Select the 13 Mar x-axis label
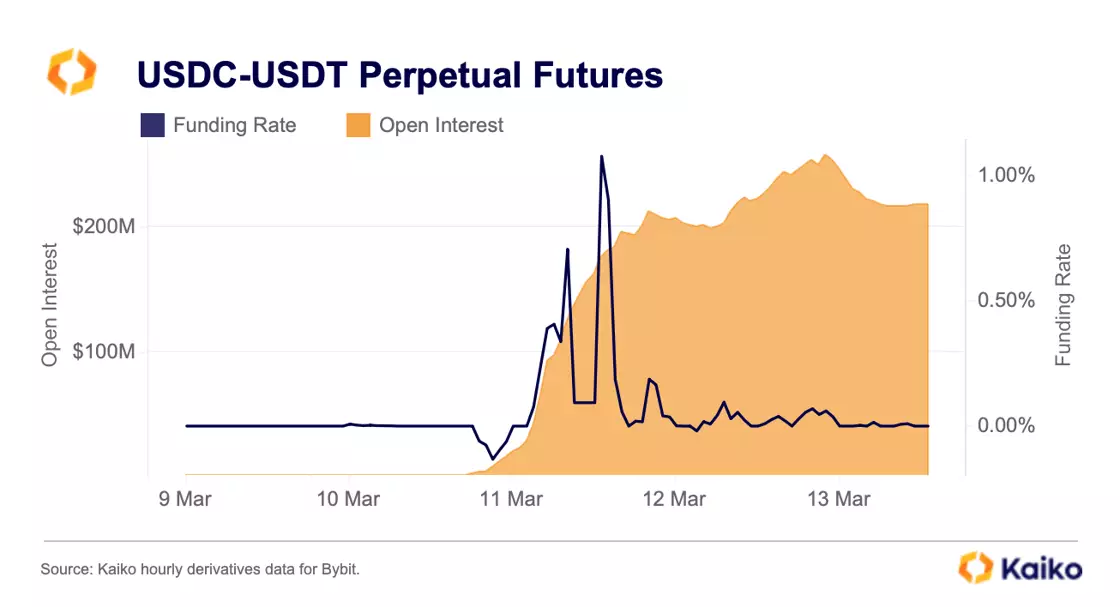Viewport: 1120px width, 607px height. (837, 499)
